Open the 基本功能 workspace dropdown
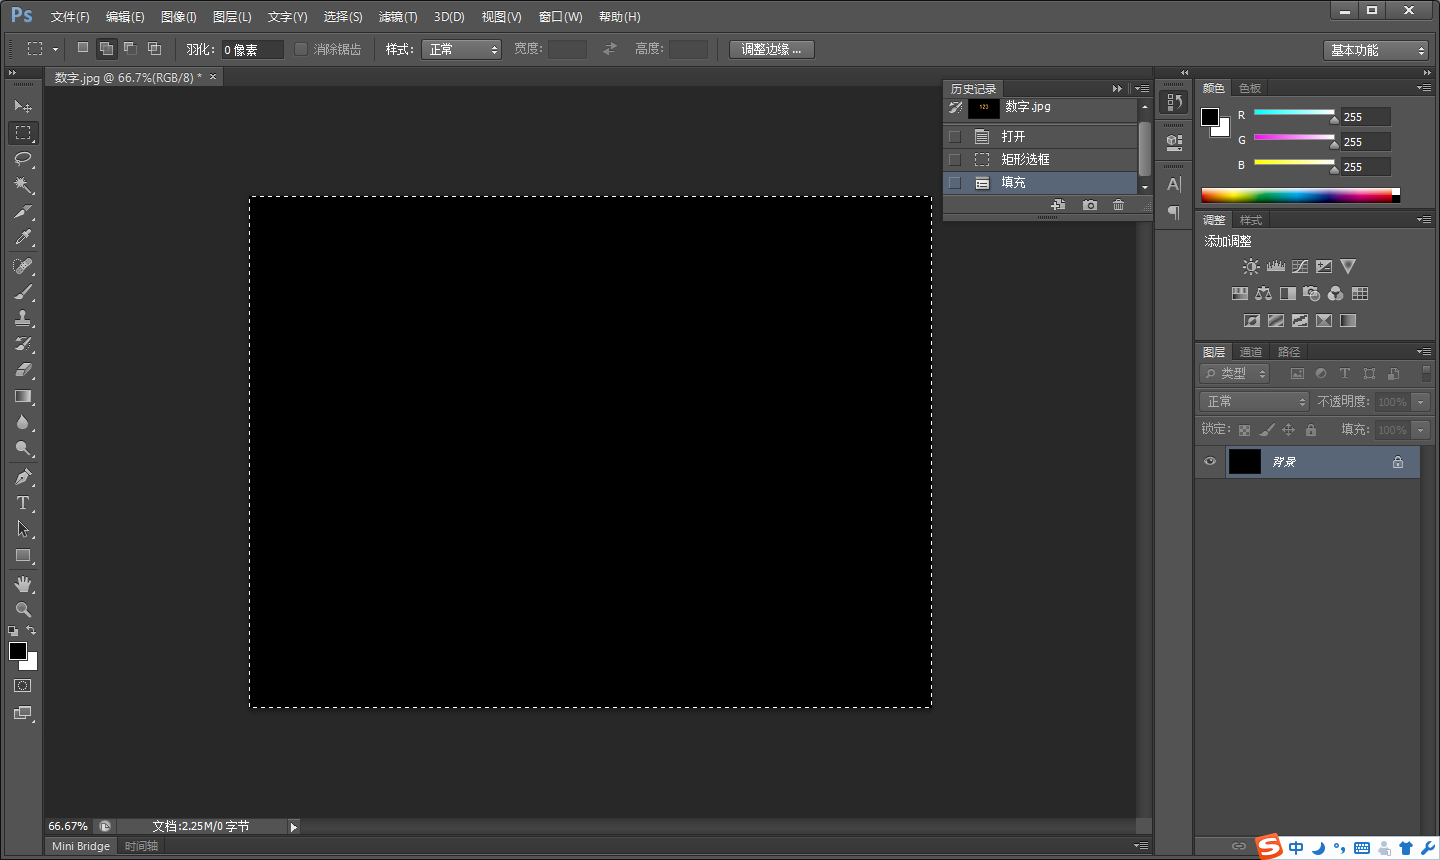 click(x=1376, y=50)
